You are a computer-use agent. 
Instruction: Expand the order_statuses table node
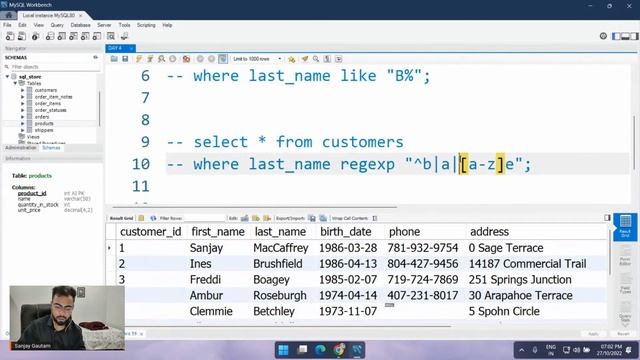click(x=23, y=110)
